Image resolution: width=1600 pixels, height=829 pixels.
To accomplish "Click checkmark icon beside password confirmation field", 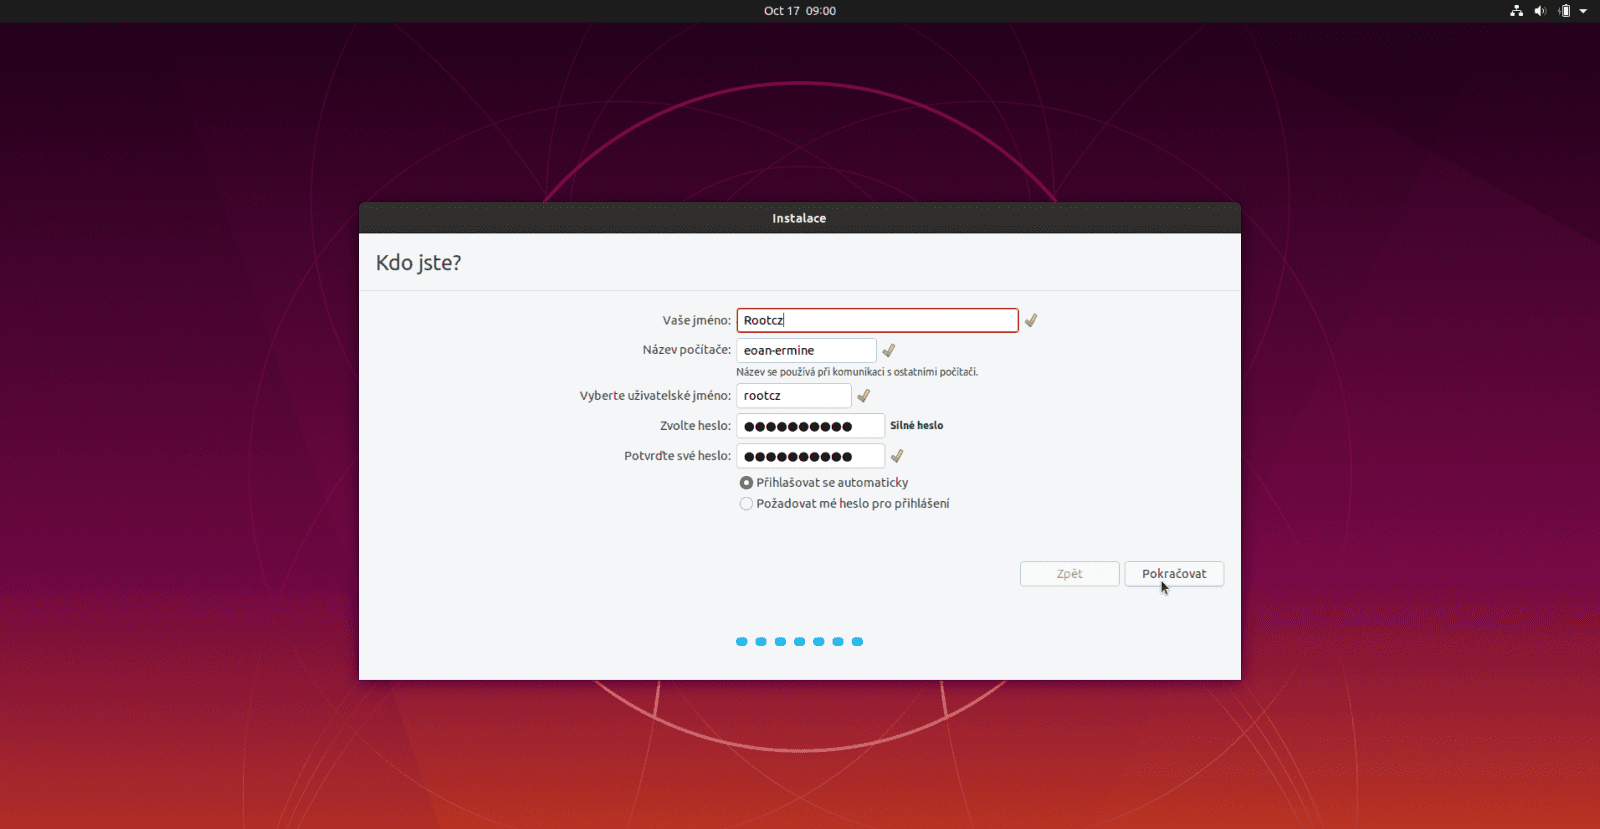I will point(897,456).
